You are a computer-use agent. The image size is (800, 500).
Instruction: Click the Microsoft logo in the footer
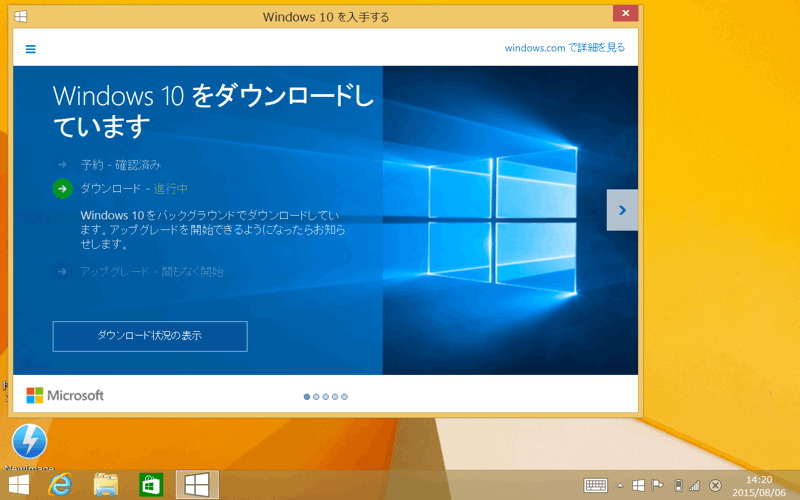tap(65, 395)
